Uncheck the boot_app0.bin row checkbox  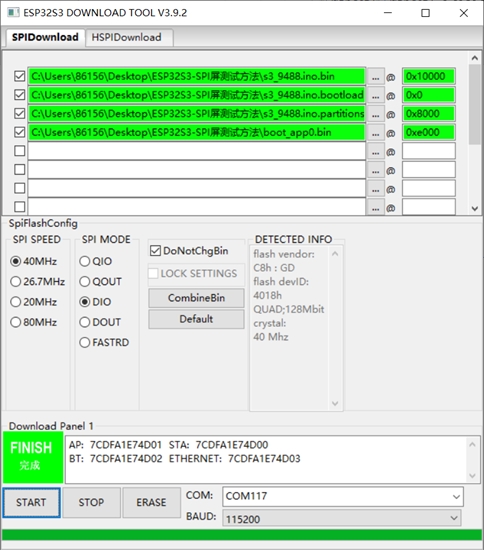point(20,132)
